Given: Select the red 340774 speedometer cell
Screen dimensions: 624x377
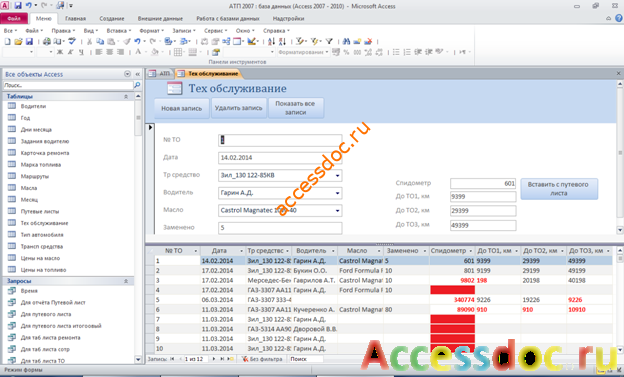Looking at the screenshot, I should [x=452, y=300].
